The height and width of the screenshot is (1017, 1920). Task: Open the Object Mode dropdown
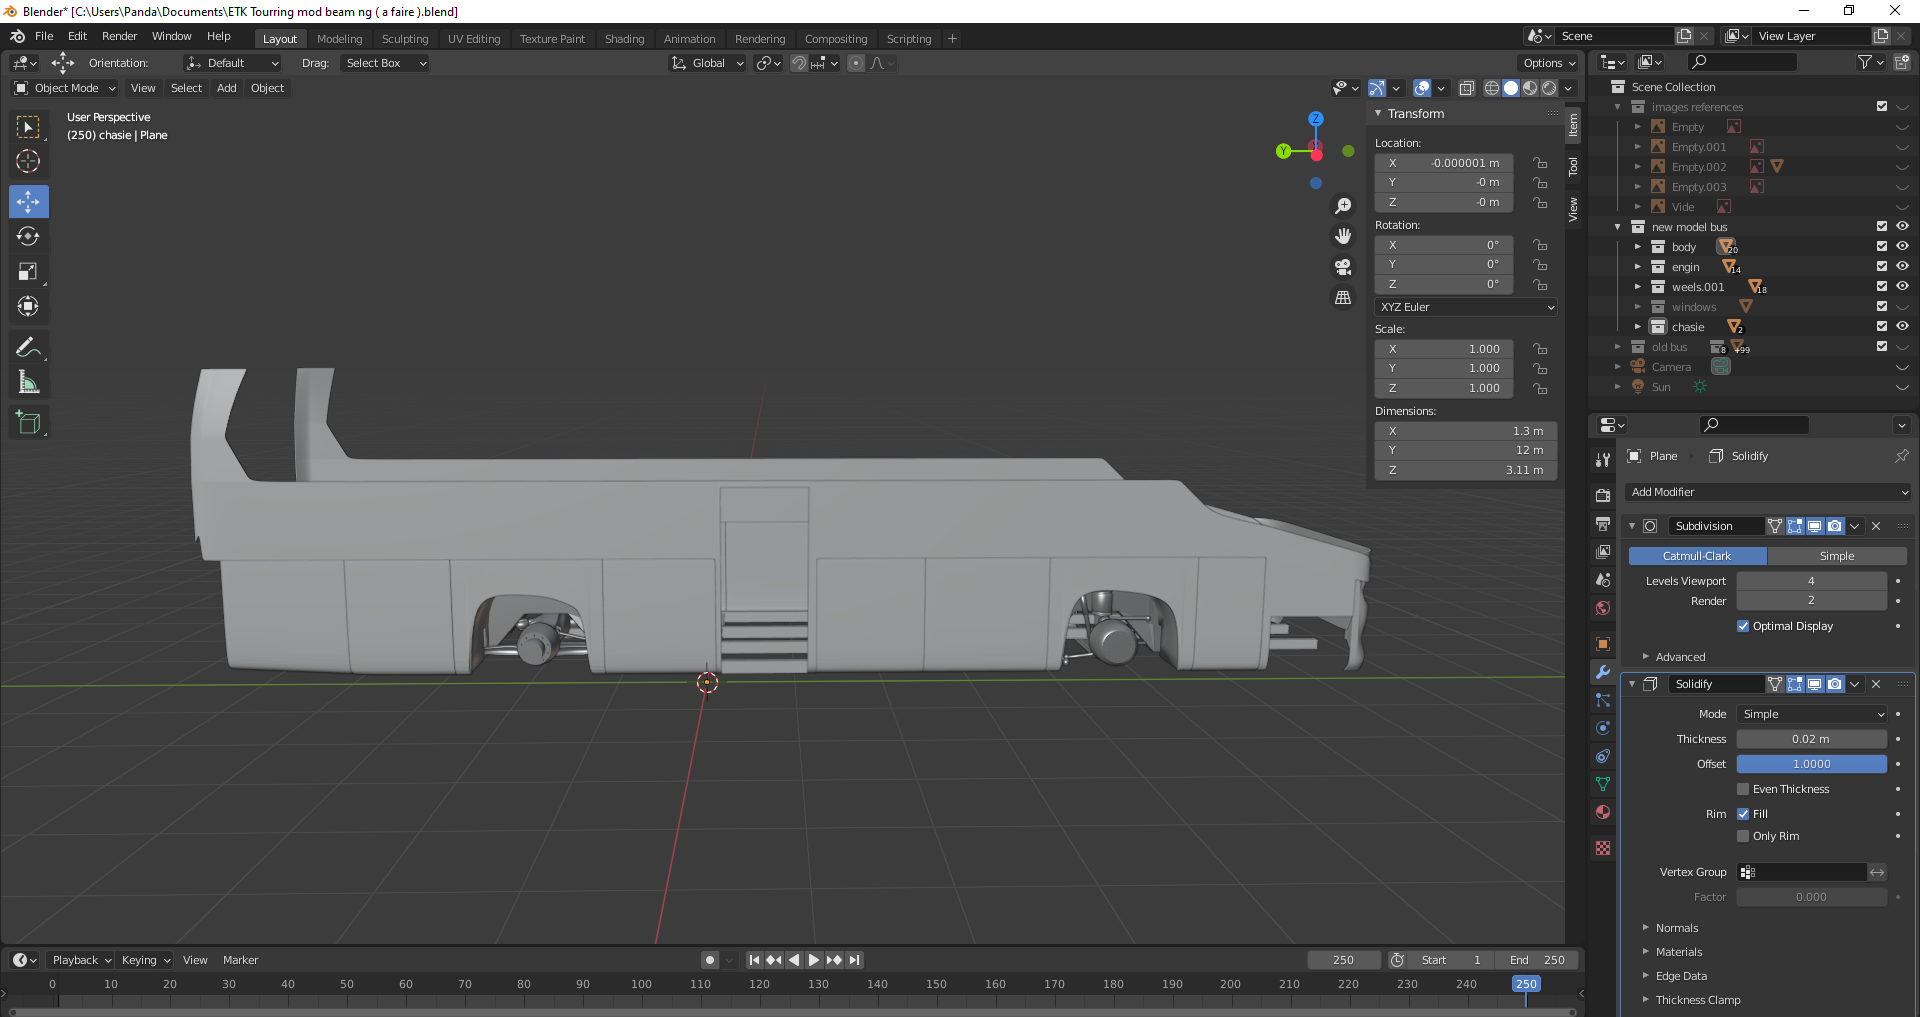pos(65,88)
